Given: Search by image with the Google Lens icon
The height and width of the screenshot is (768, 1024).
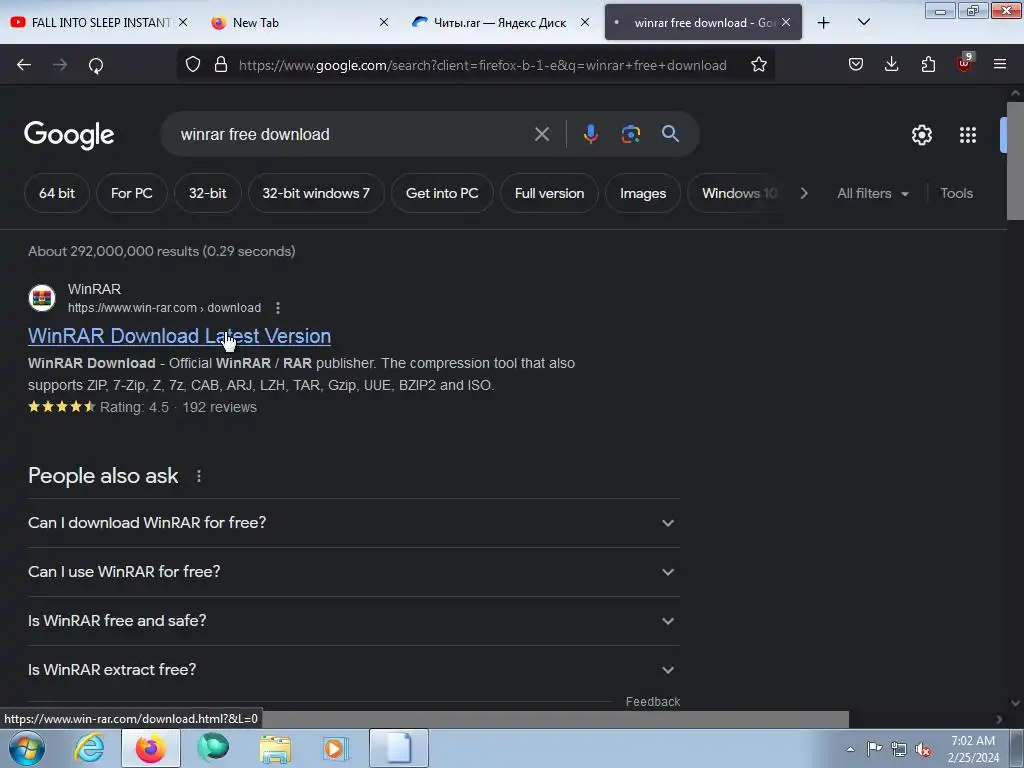Looking at the screenshot, I should 630,134.
